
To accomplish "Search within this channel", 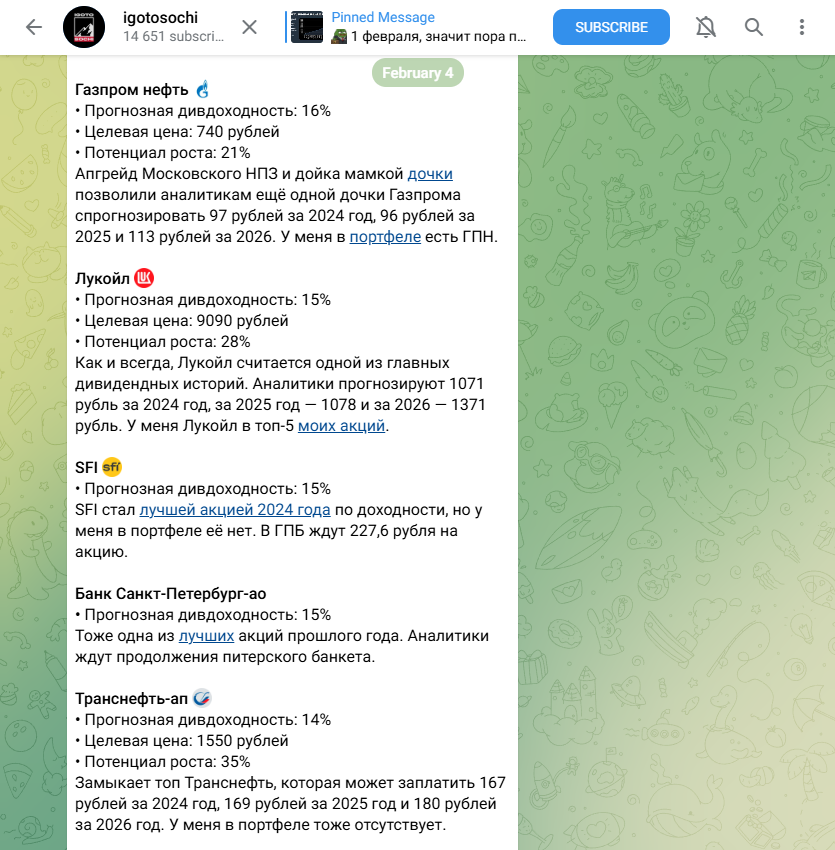I will (754, 27).
